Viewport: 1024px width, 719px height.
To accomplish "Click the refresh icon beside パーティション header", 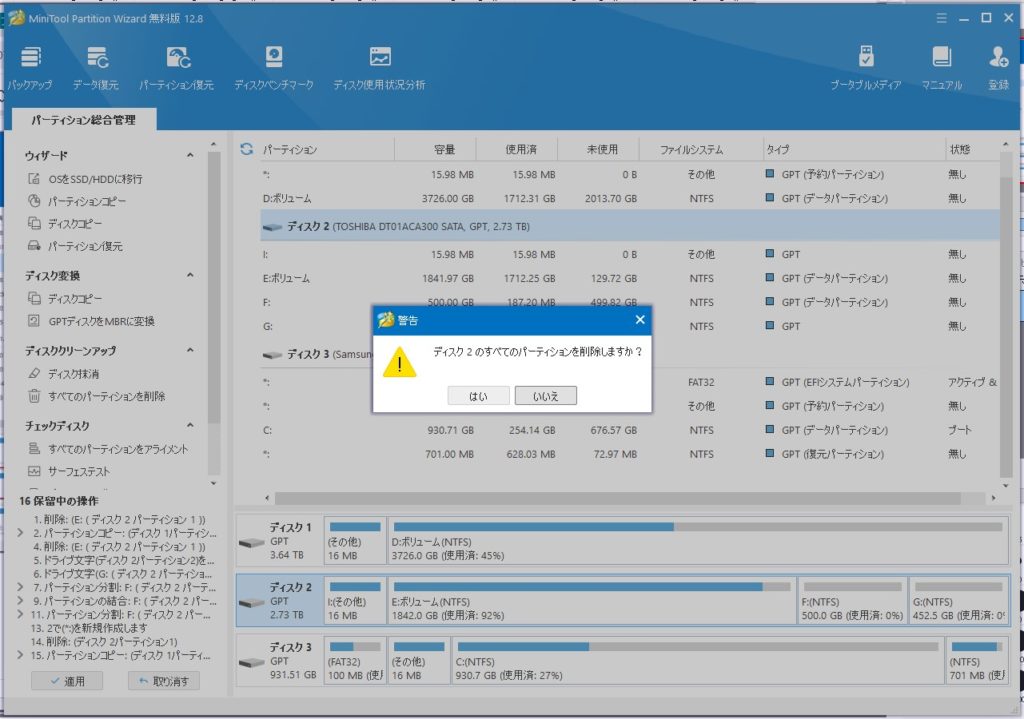I will pyautogui.click(x=246, y=150).
